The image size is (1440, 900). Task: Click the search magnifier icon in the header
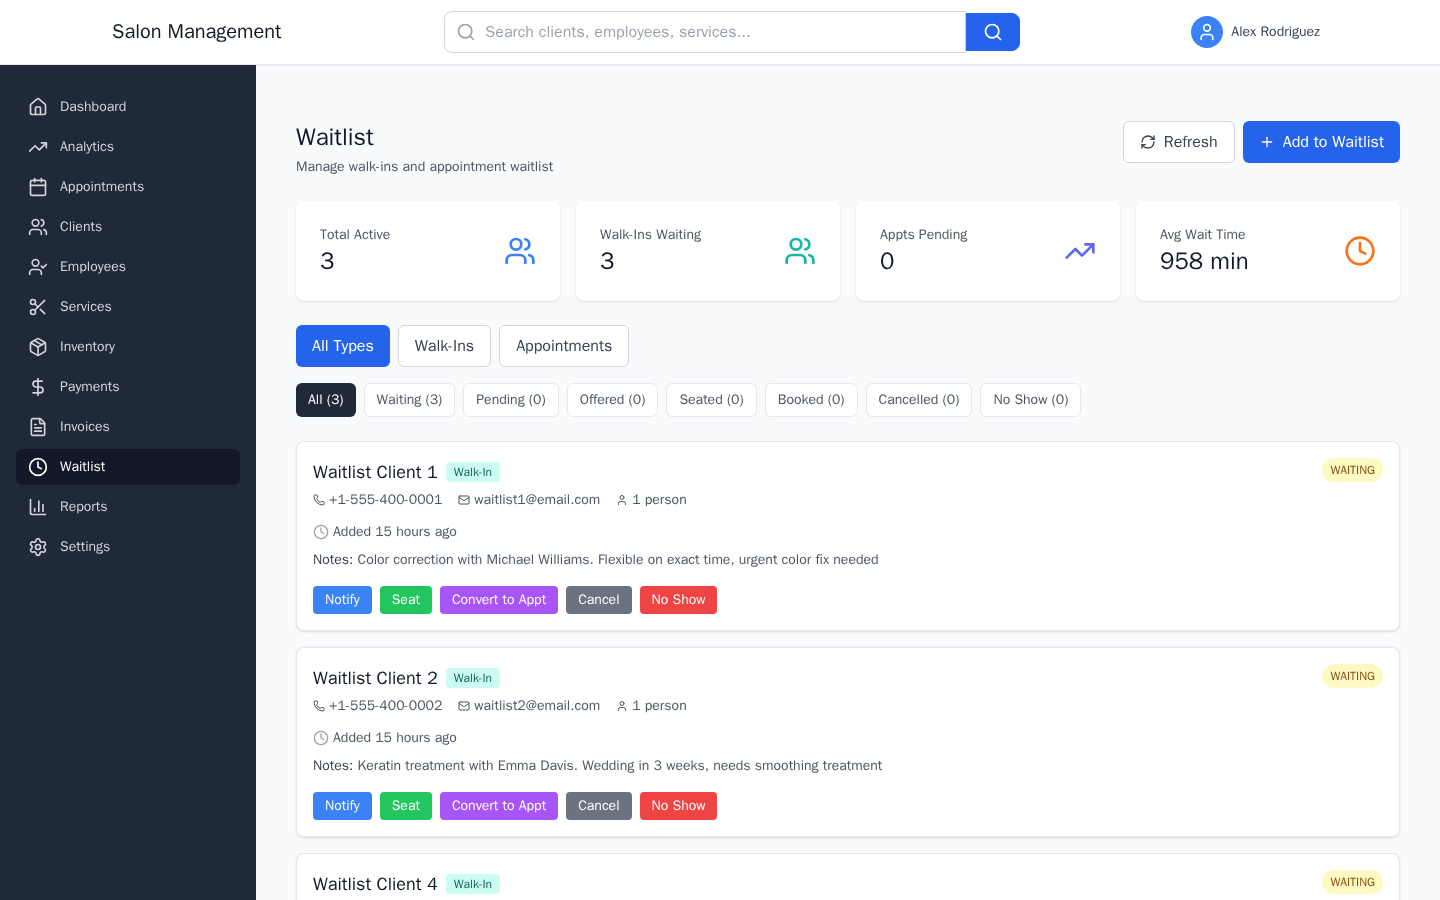[x=992, y=31]
